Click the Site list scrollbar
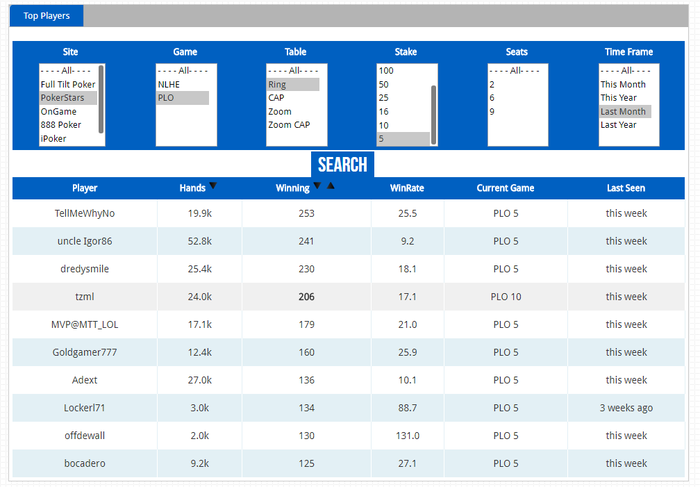Image resolution: width=700 pixels, height=487 pixels. click(101, 99)
